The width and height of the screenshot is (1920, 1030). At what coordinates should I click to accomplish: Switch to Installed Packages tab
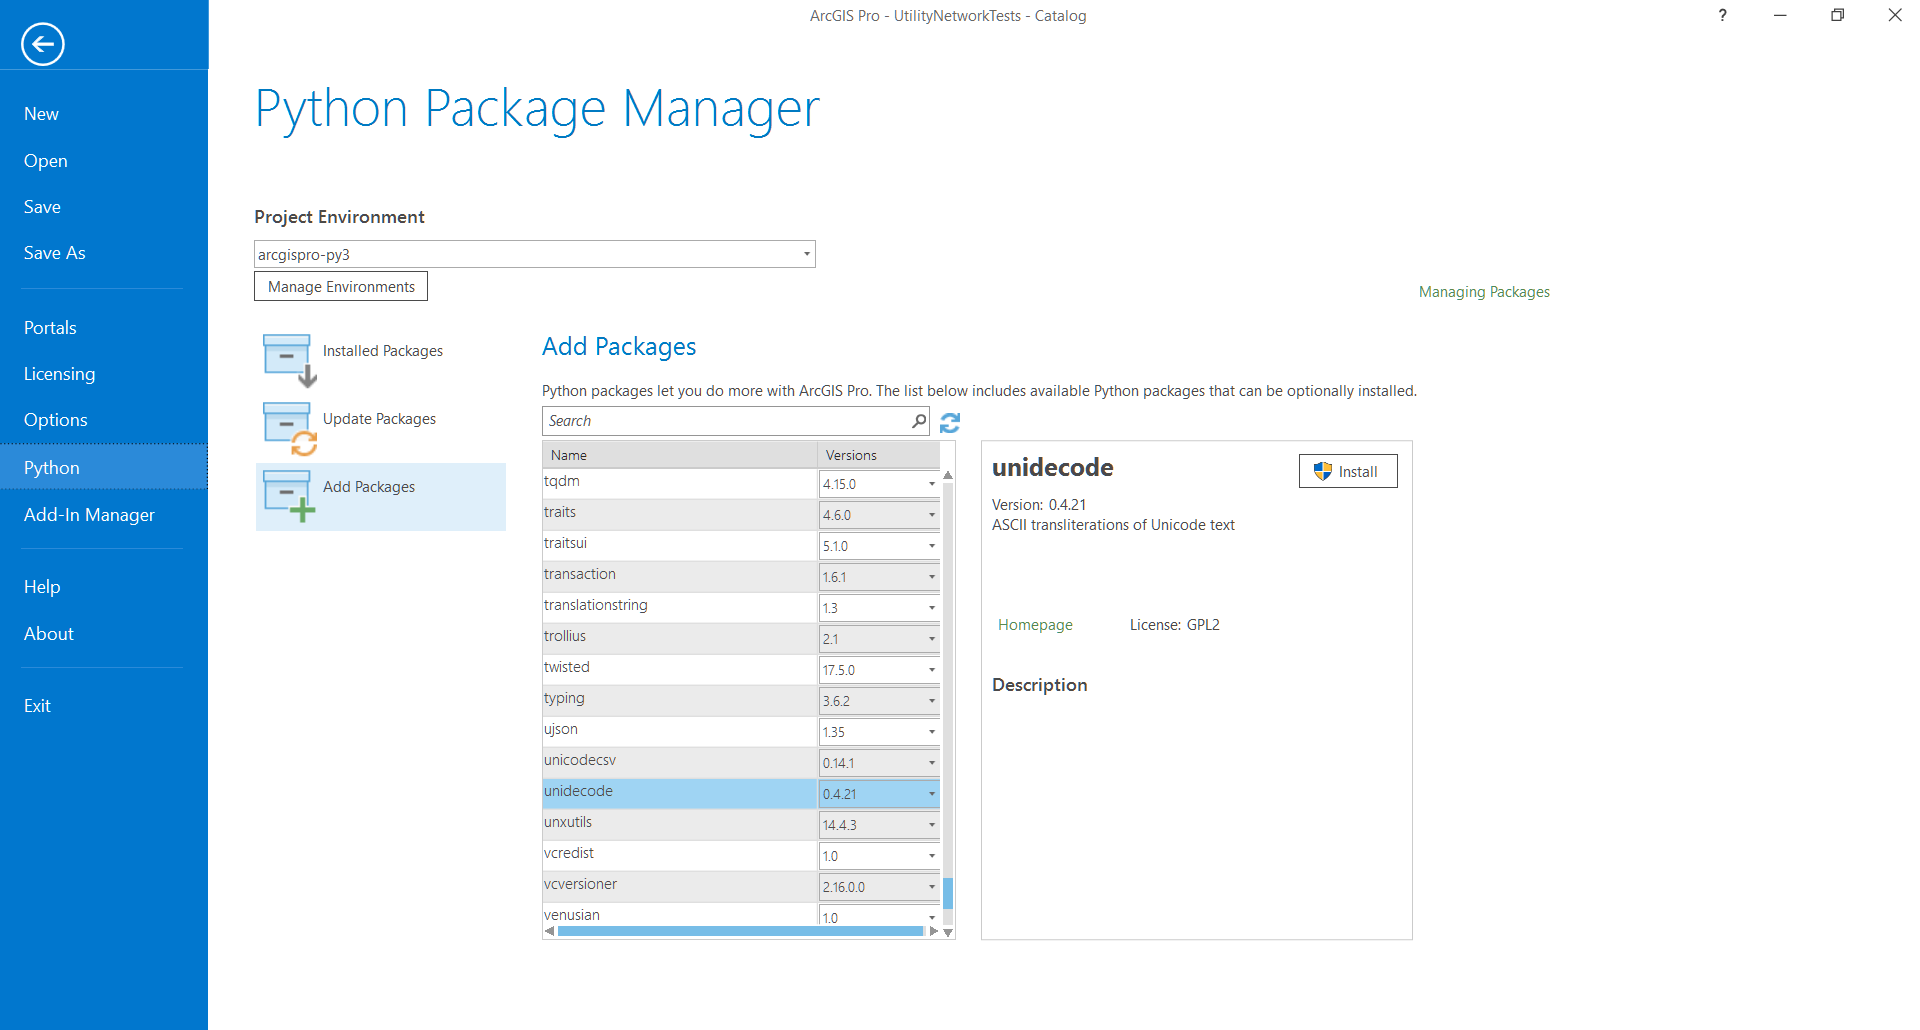[381, 361]
